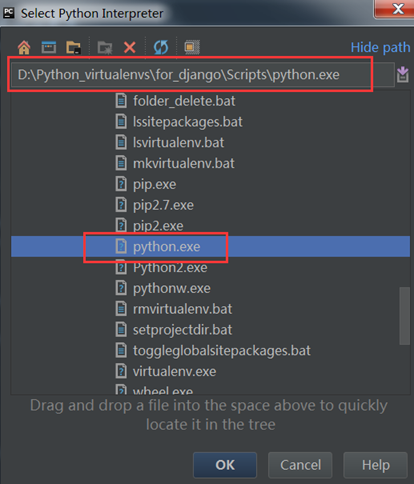The width and height of the screenshot is (414, 484).
Task: Select toggleglobalsitepackages.bat file
Action: click(x=222, y=351)
